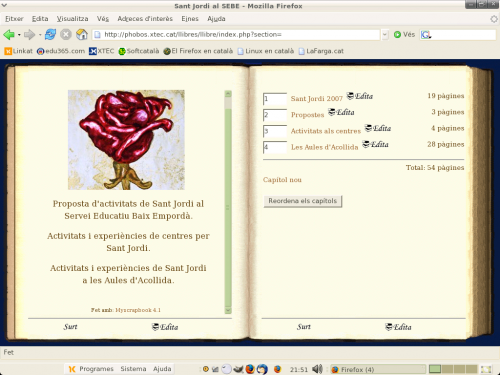This screenshot has height=375, width=500.
Task: Click the green Vés go button
Action: [x=404, y=34]
